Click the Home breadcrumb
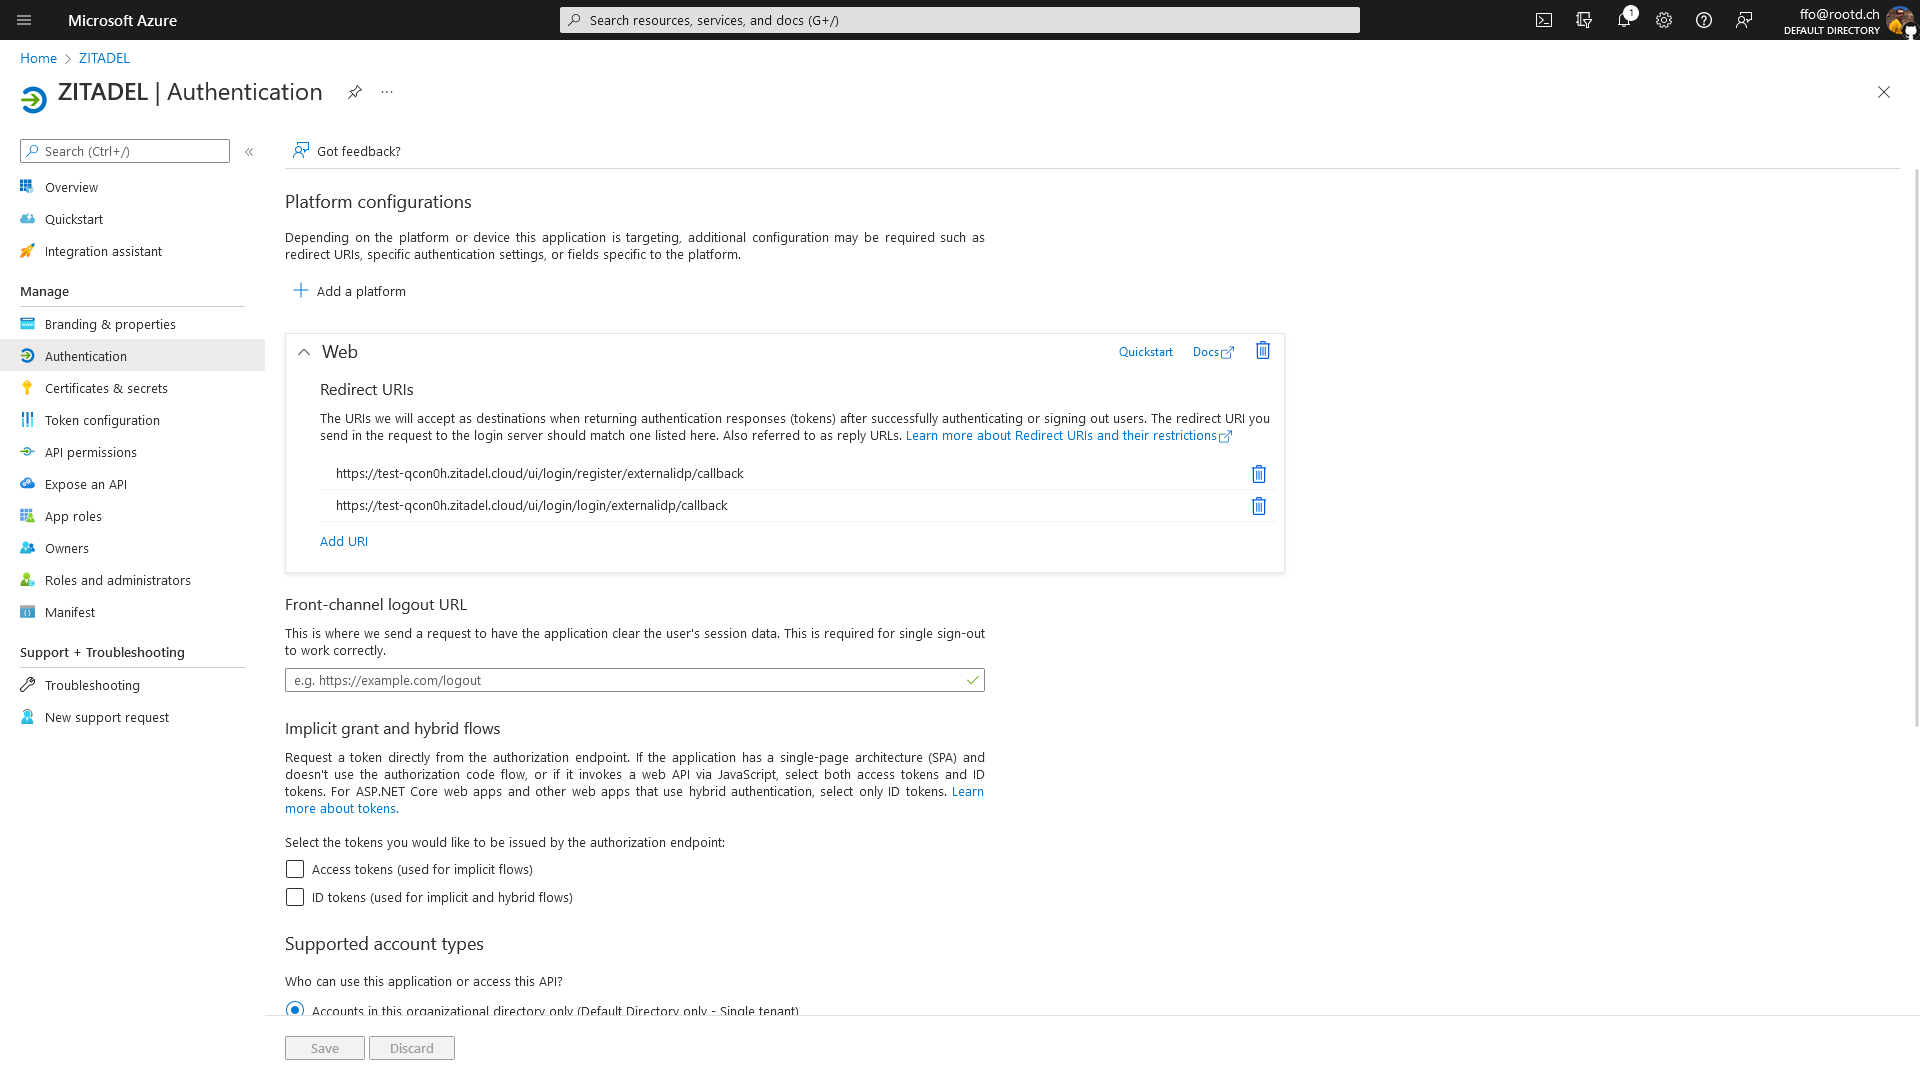This screenshot has width=1920, height=1080. click(x=38, y=58)
